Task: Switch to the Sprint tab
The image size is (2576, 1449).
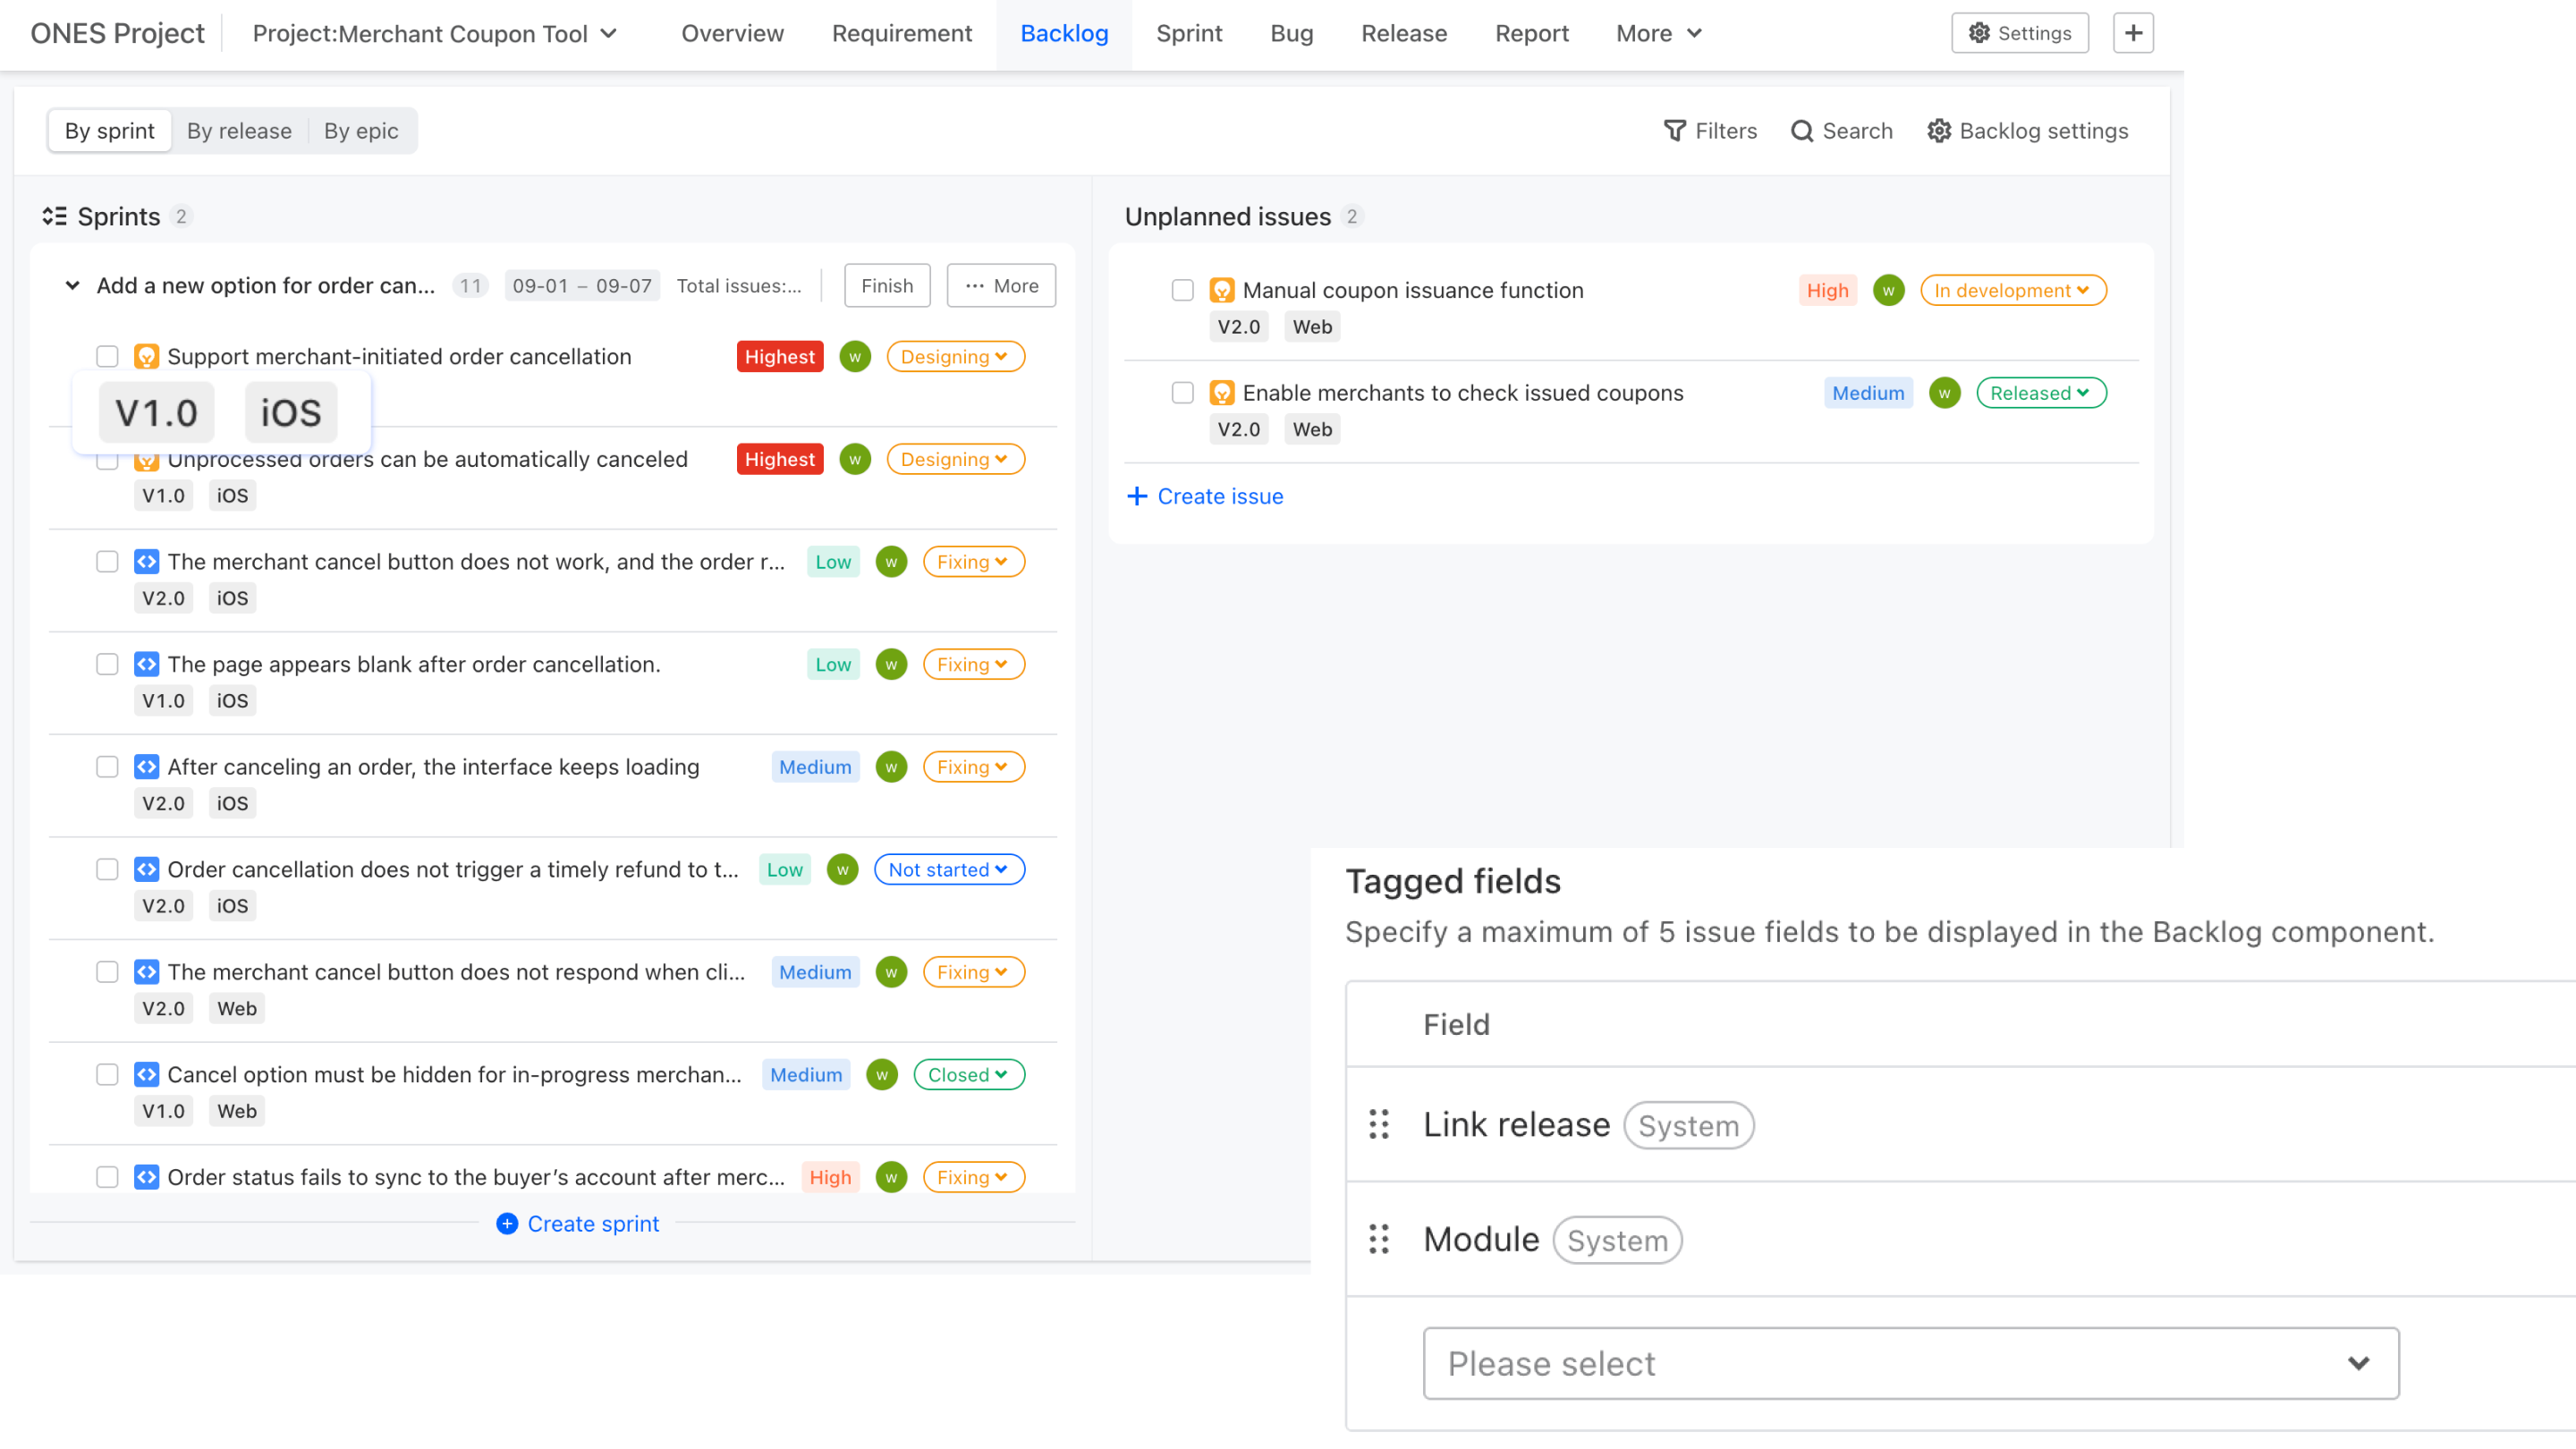Action: (x=1189, y=33)
